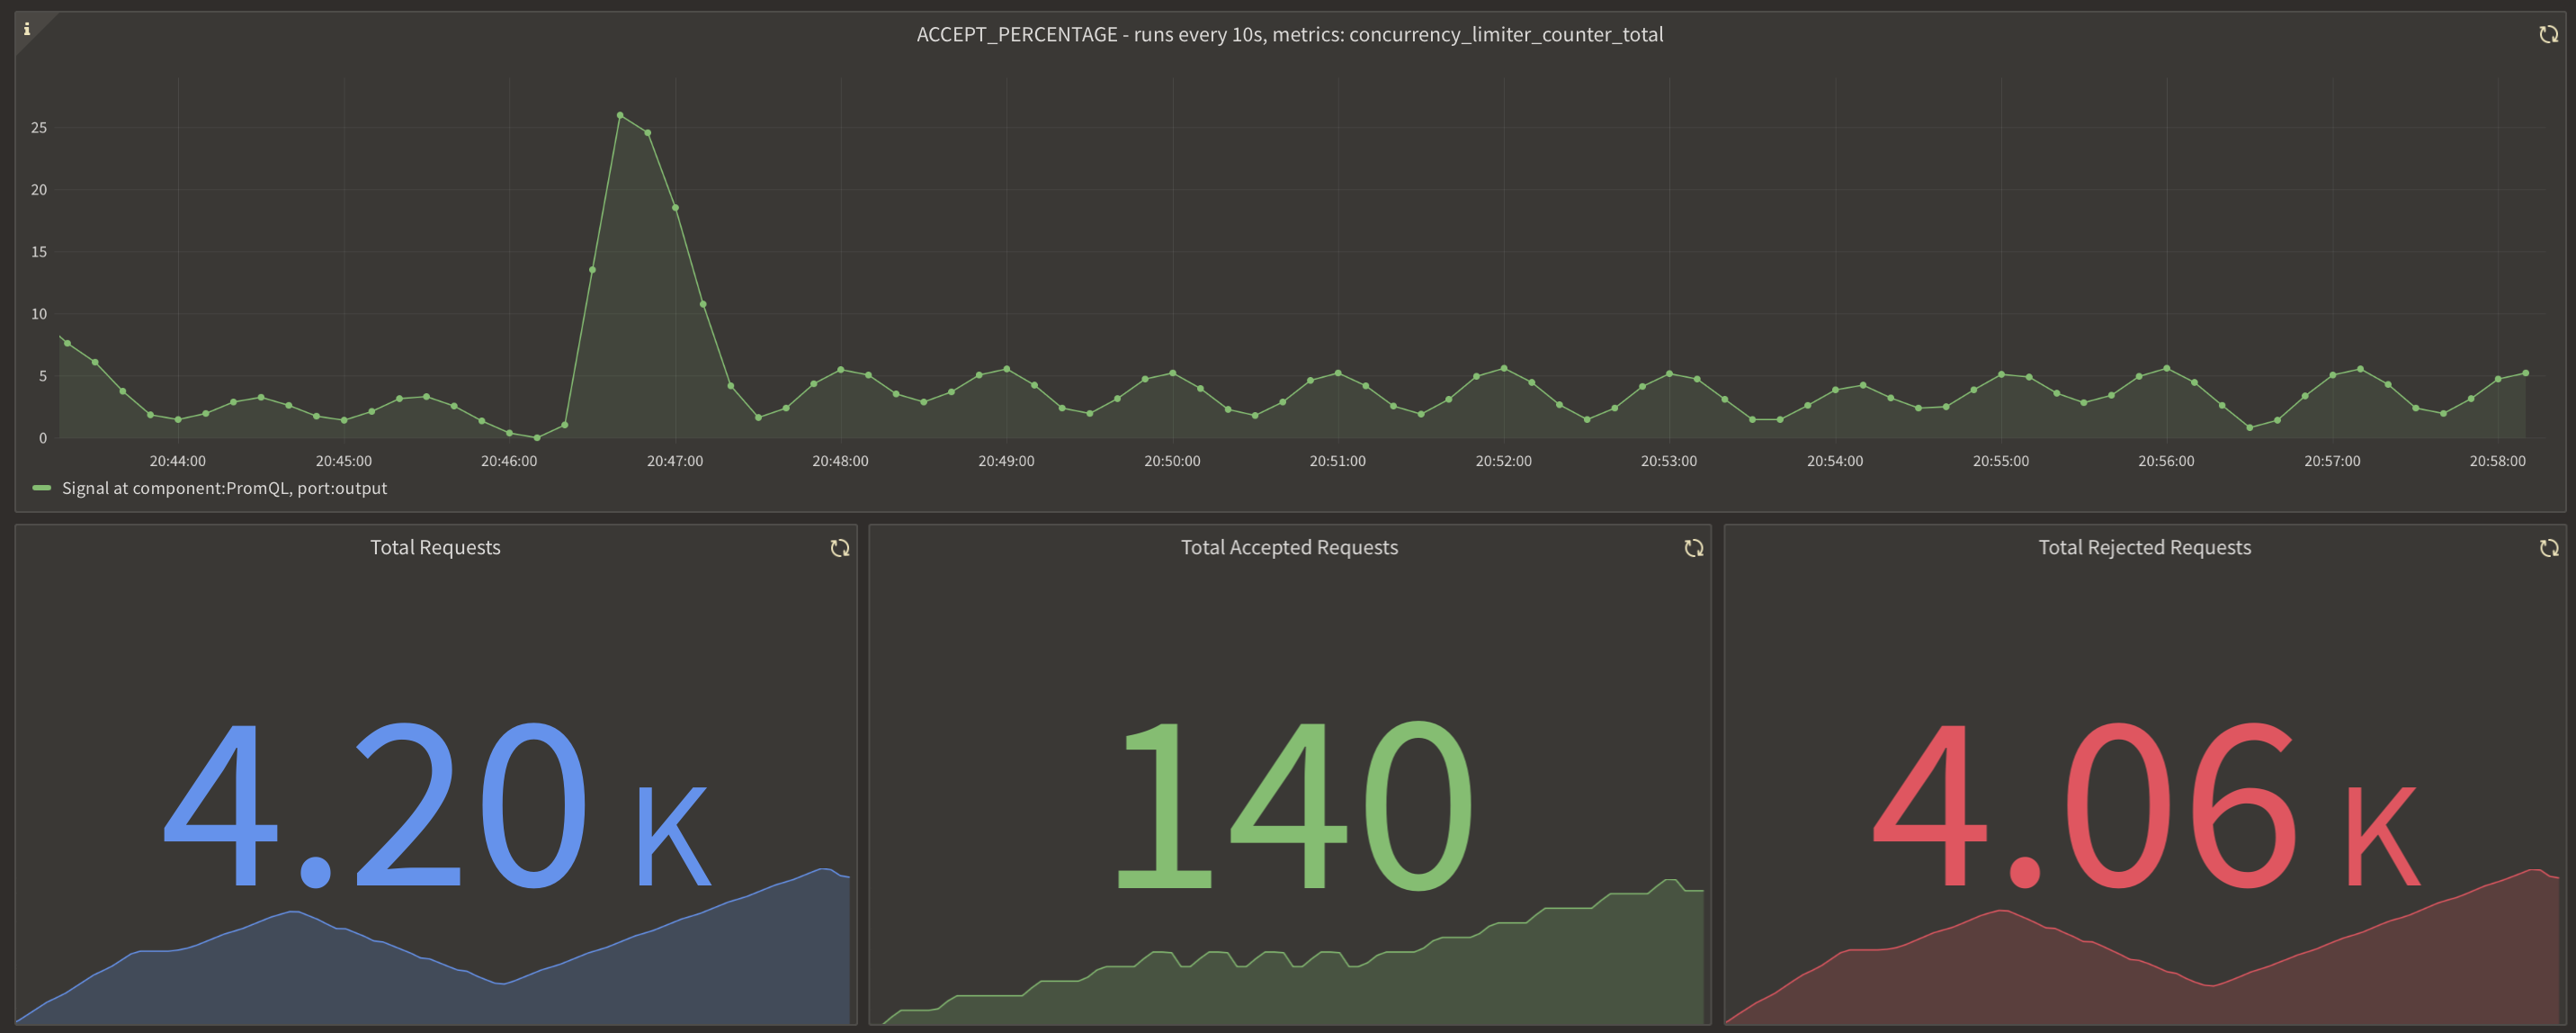This screenshot has height=1033, width=2576.
Task: Click the 20:47:00 x-axis label
Action: pos(675,461)
